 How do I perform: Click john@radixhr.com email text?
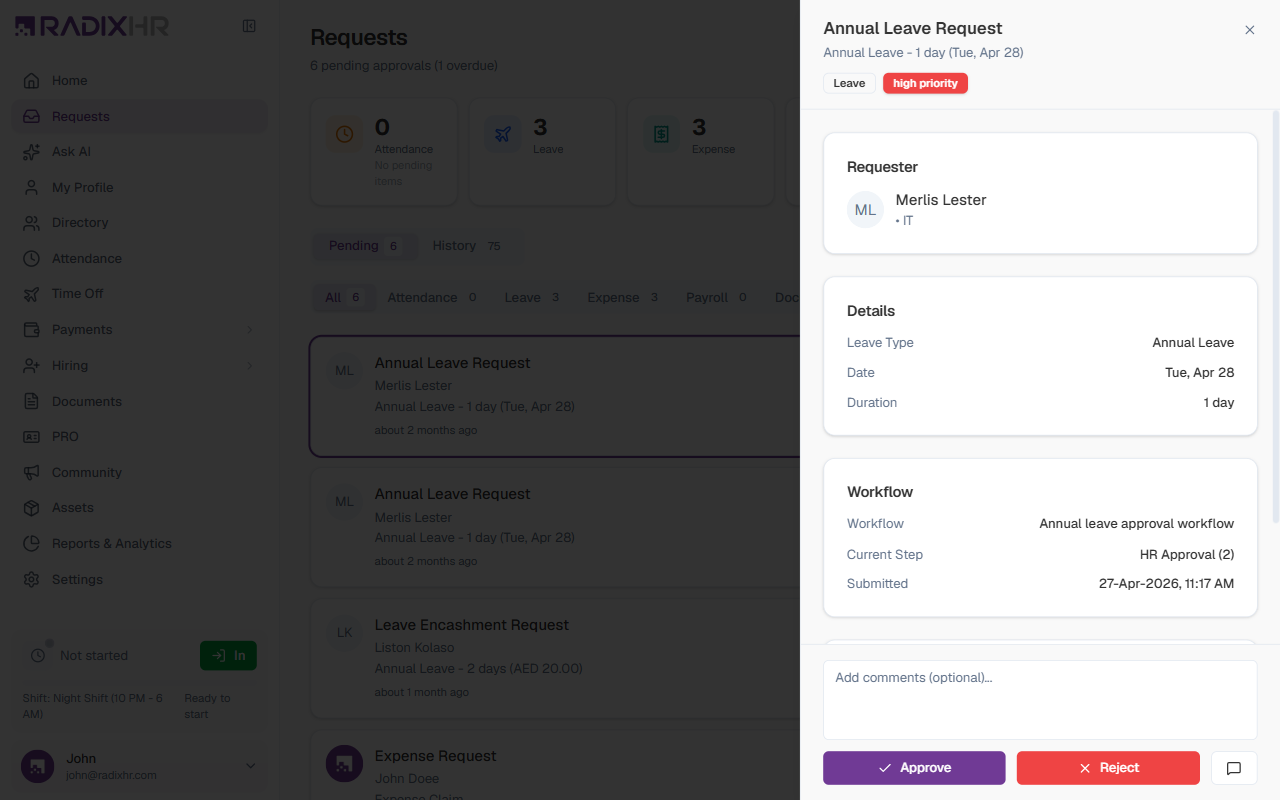[112, 775]
